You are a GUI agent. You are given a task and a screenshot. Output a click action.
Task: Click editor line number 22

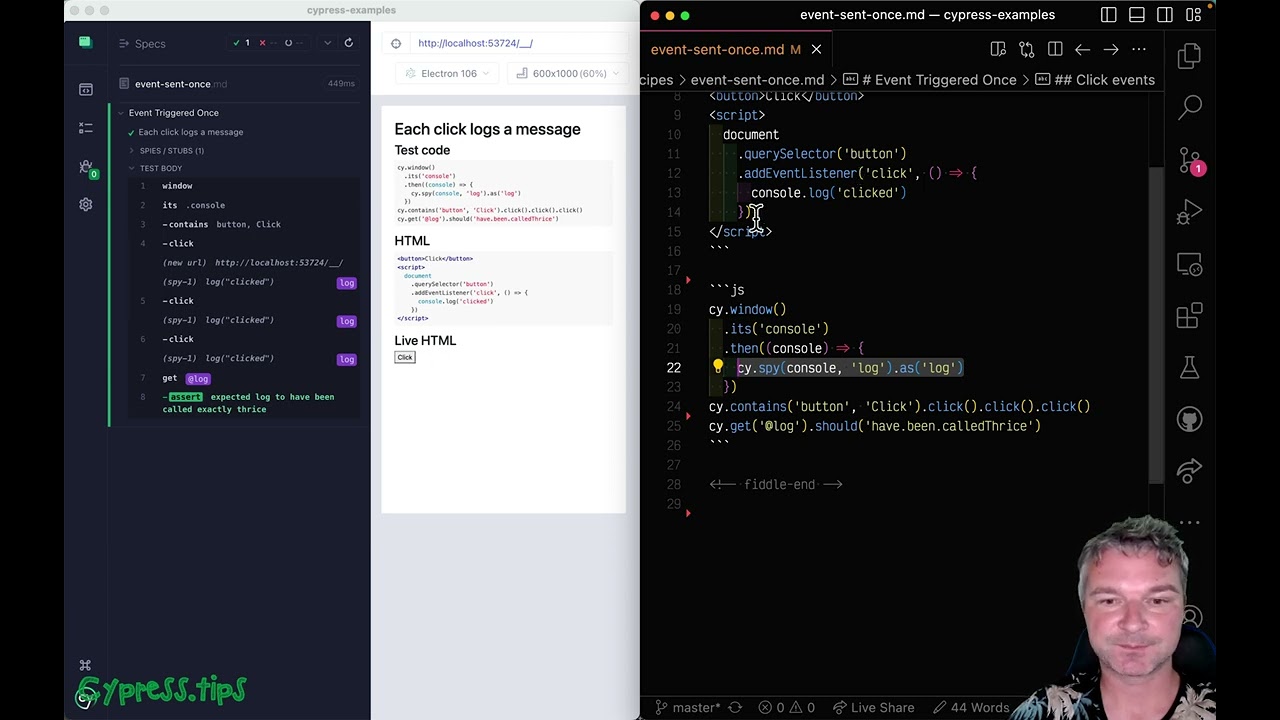(x=674, y=368)
